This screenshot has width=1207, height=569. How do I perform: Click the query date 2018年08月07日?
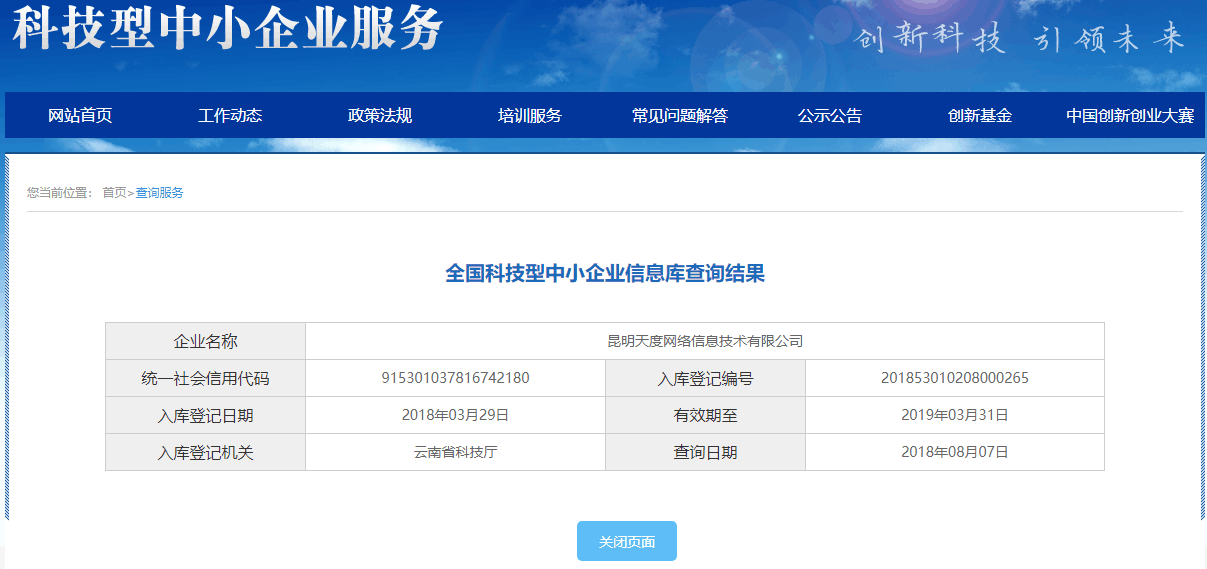click(954, 452)
